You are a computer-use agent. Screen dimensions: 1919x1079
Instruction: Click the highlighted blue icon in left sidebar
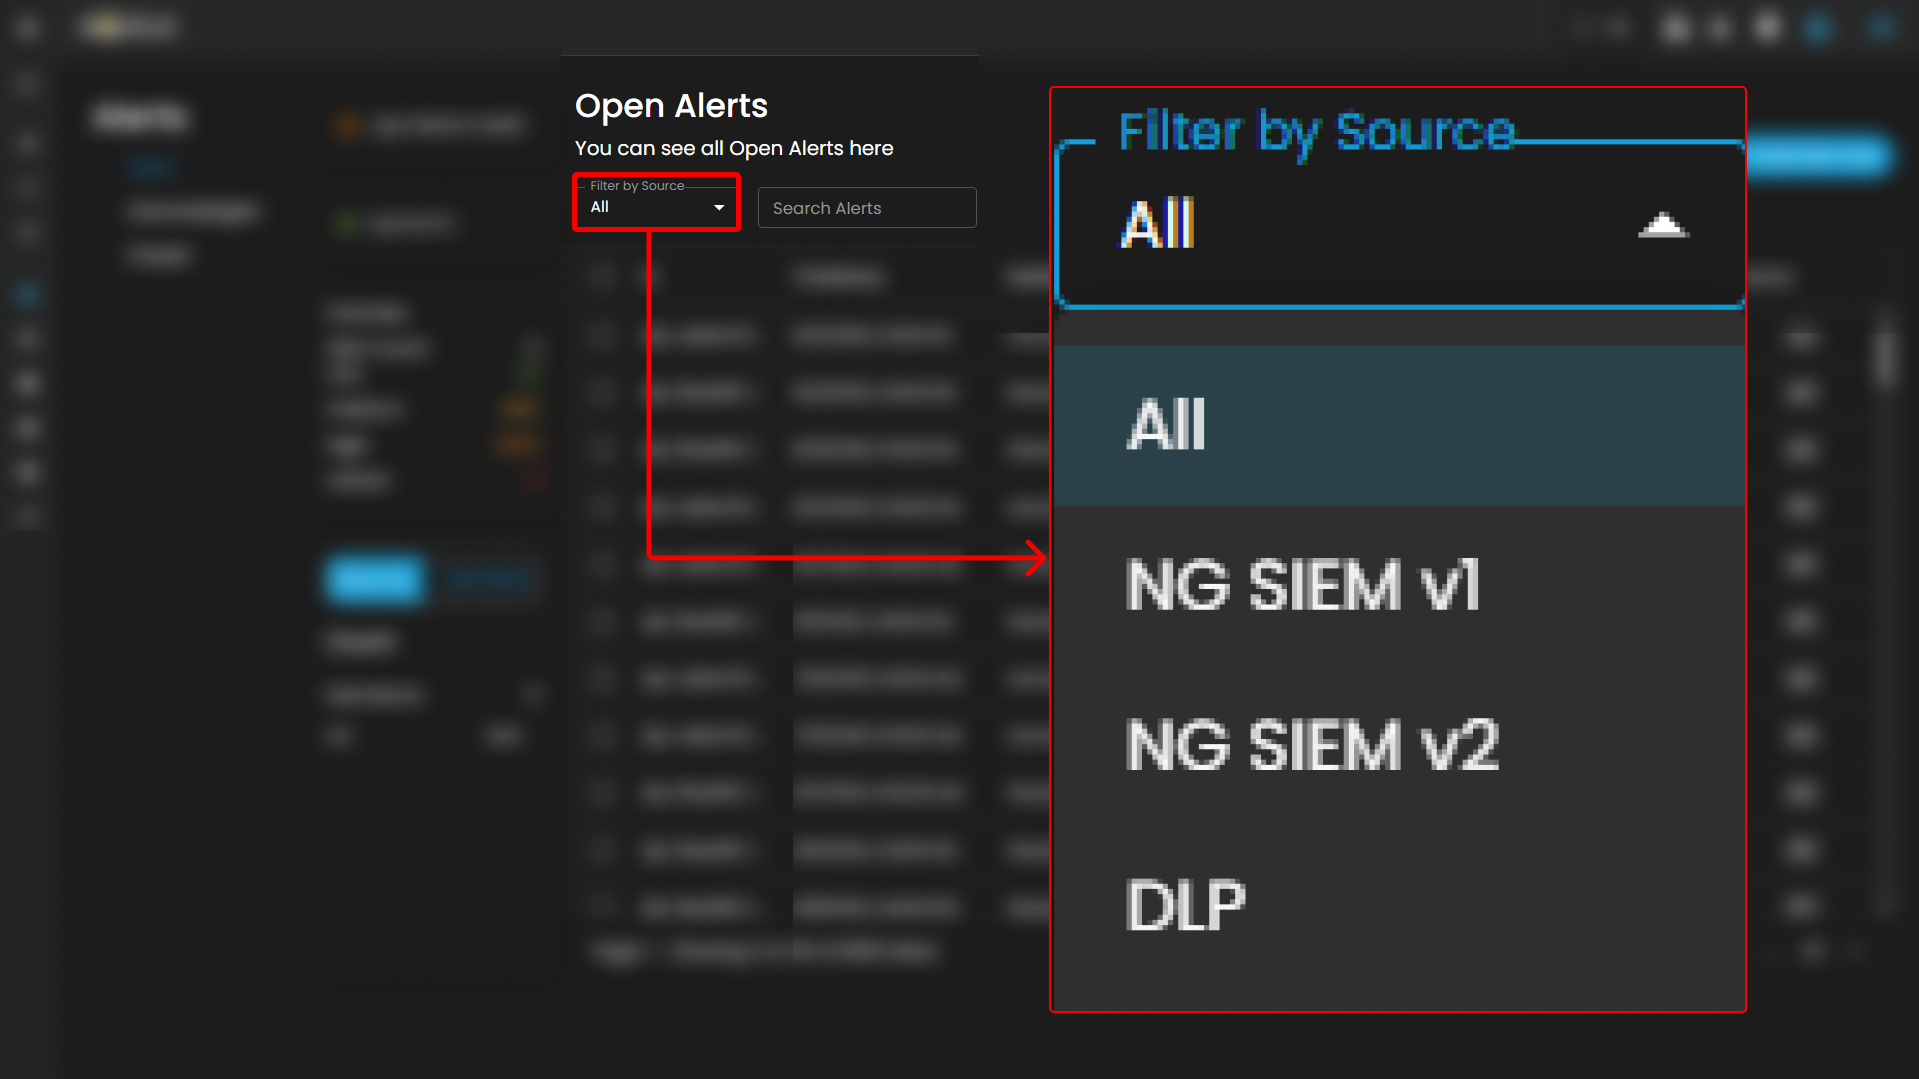(x=27, y=294)
